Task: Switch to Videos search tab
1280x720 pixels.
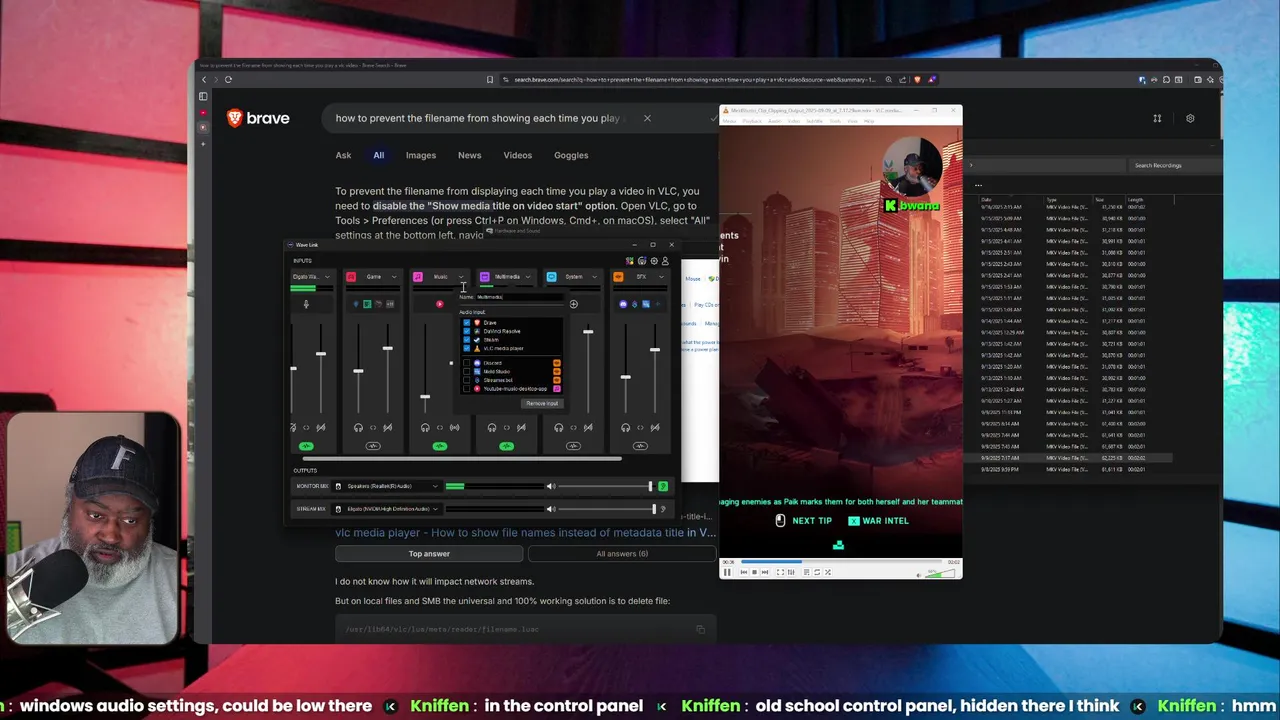Action: (517, 155)
